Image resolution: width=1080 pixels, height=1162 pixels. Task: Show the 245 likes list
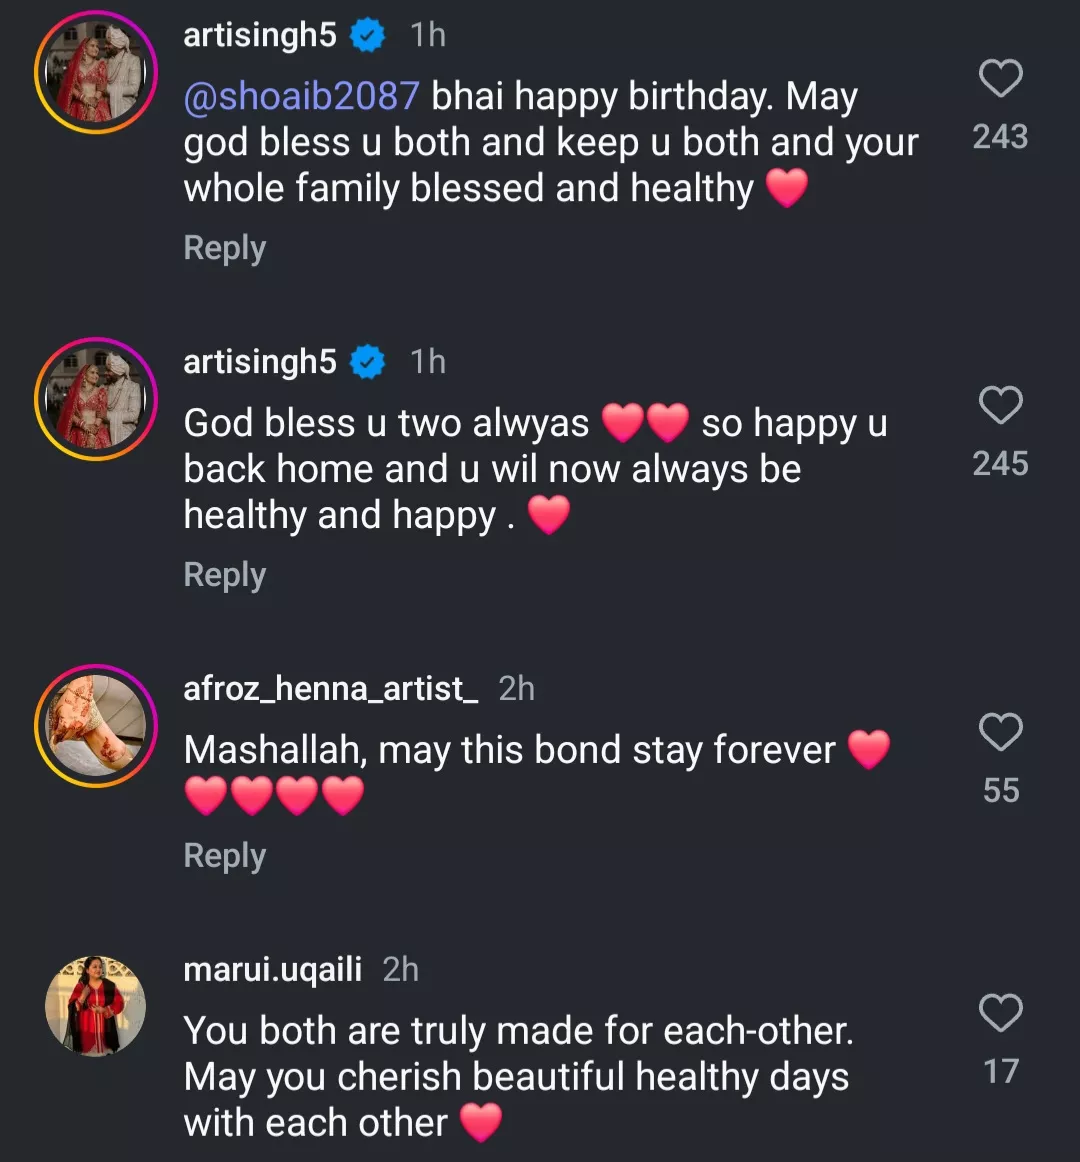(1000, 463)
